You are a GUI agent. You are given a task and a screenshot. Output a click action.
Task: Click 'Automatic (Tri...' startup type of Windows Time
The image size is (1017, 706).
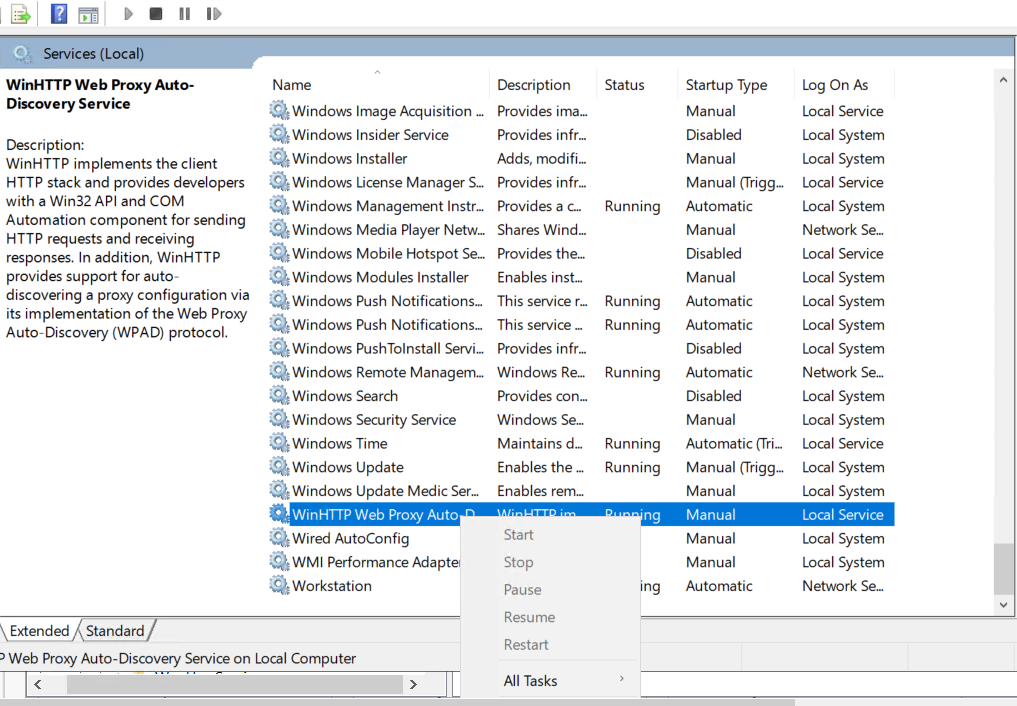click(x=734, y=443)
